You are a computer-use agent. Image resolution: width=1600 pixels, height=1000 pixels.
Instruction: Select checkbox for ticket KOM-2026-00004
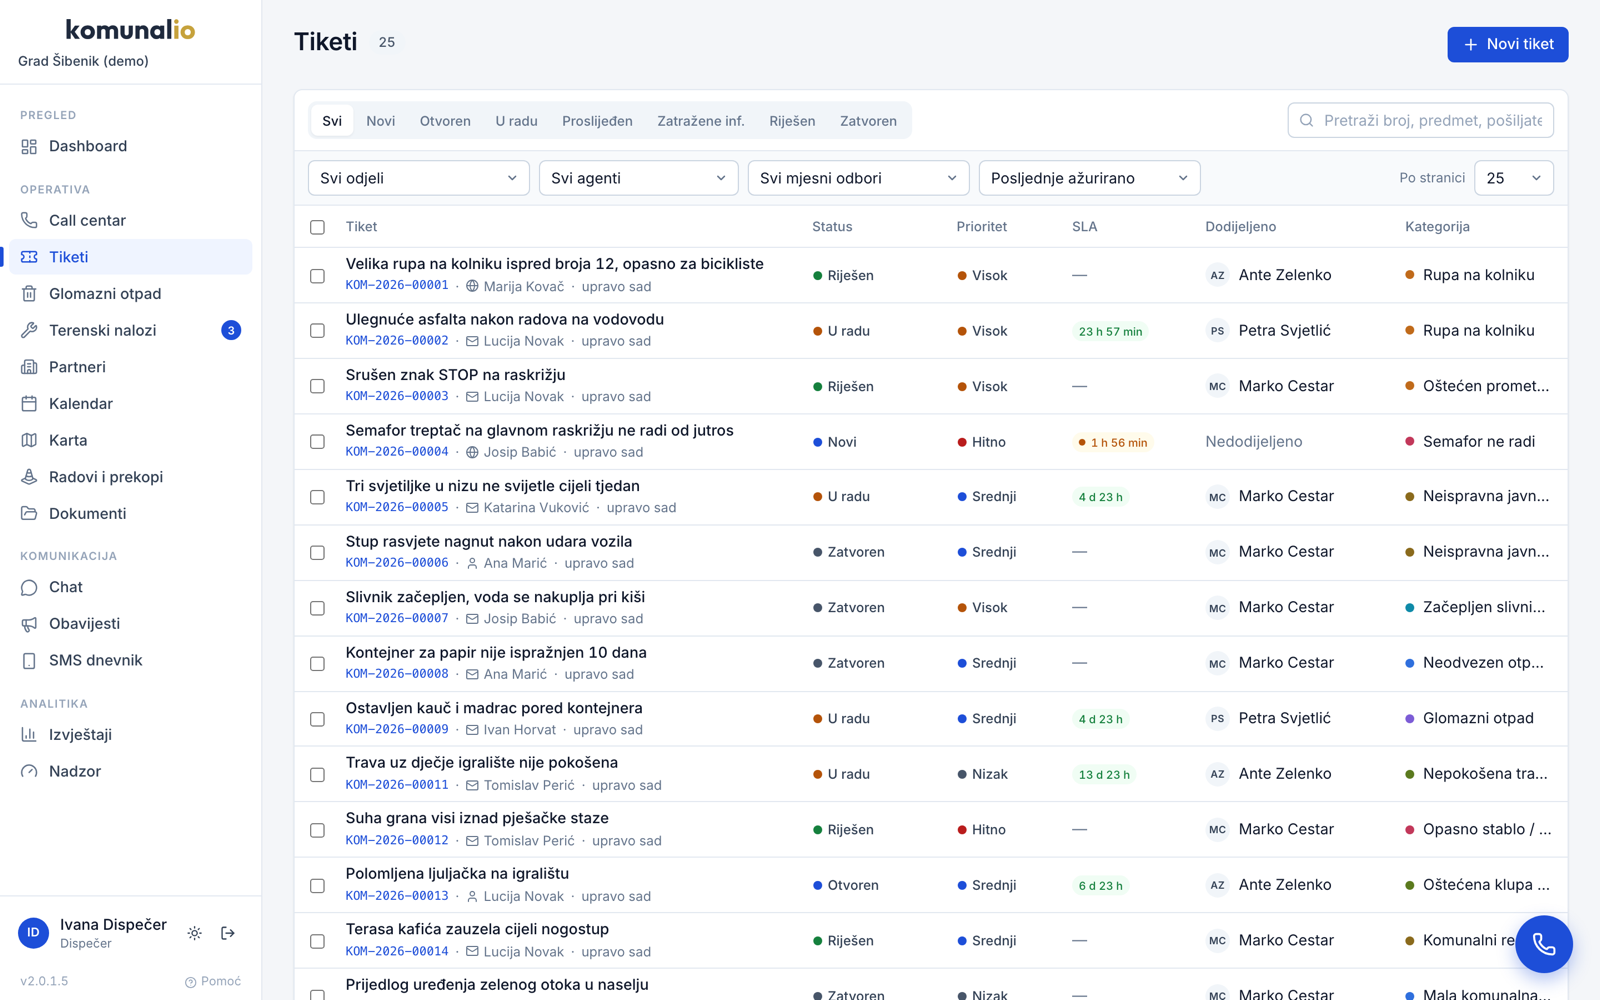(x=317, y=442)
